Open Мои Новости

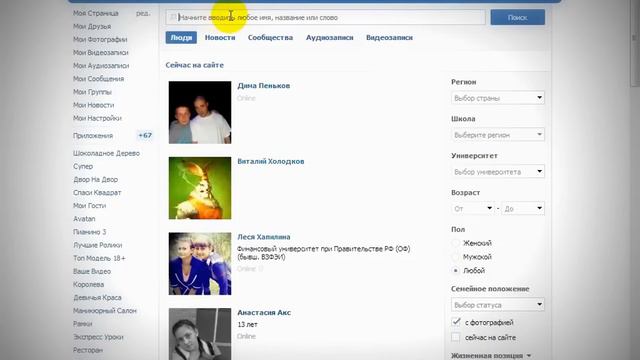pyautogui.click(x=93, y=105)
